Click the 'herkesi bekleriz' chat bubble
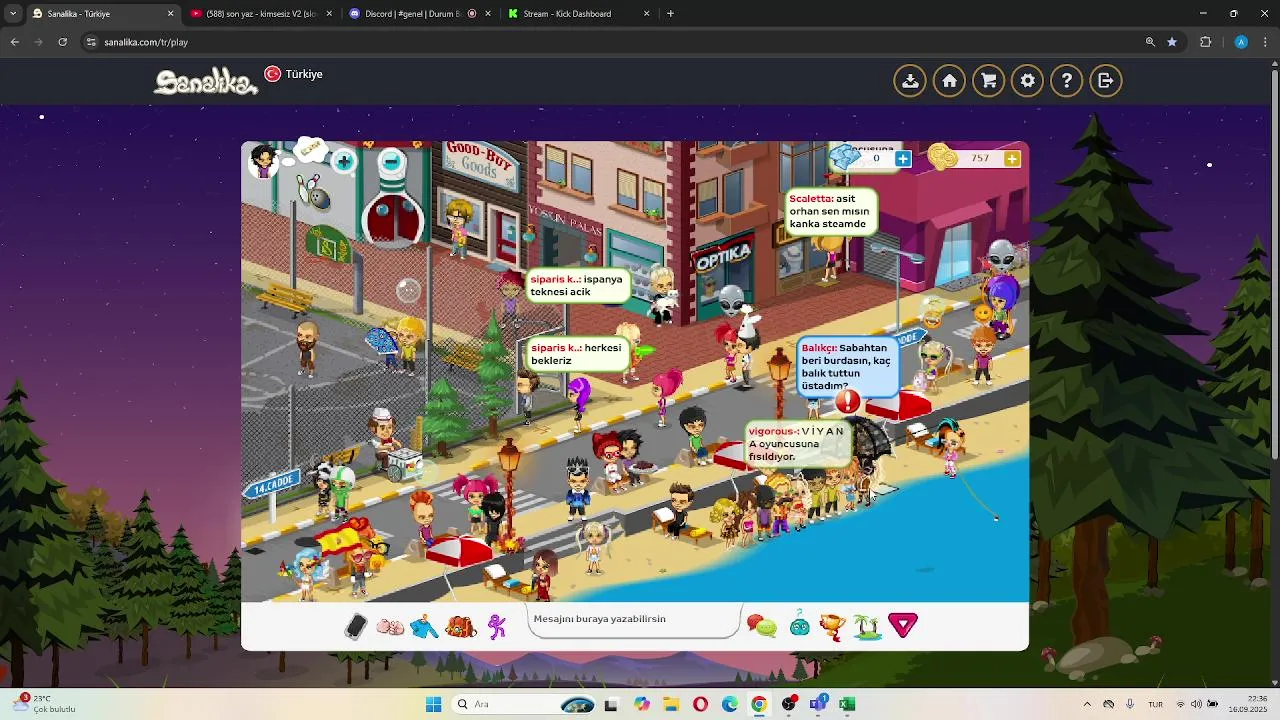 [x=578, y=354]
